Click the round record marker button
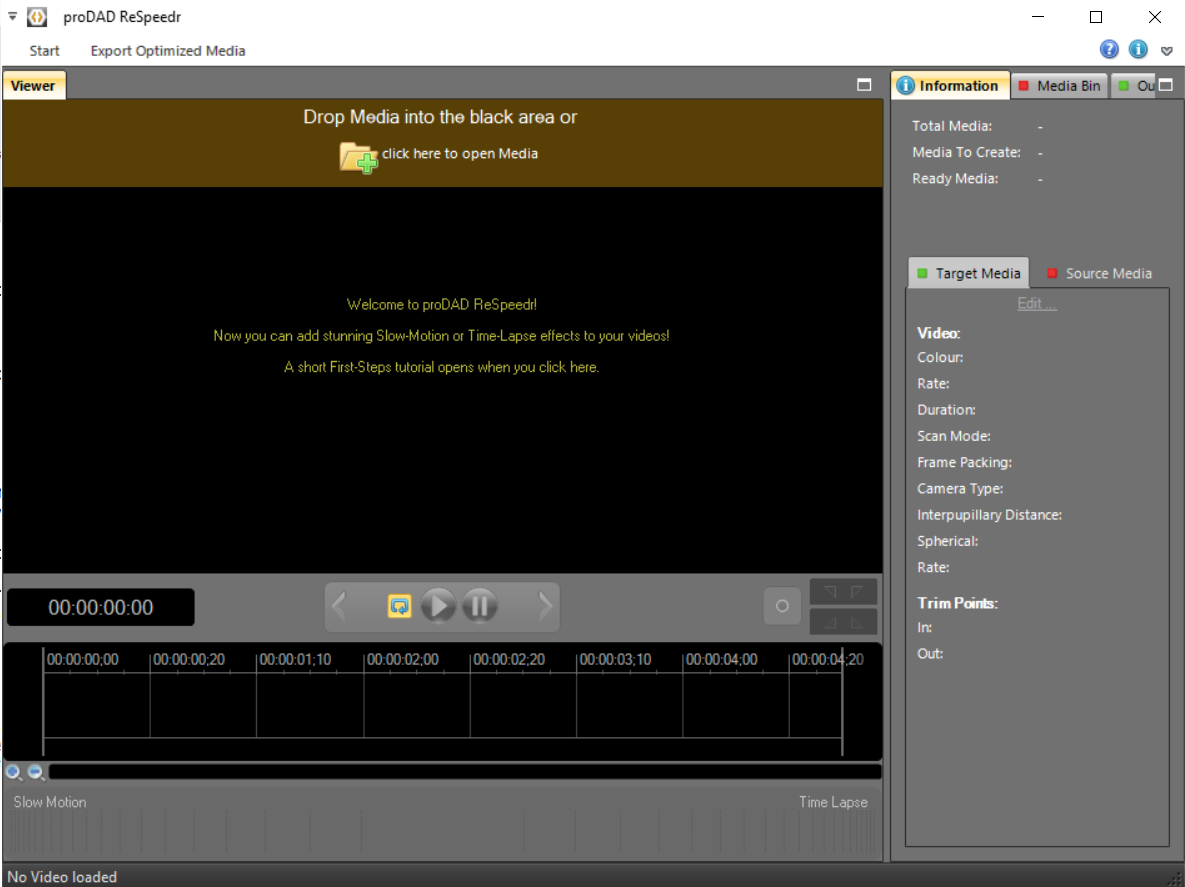This screenshot has height=887, width=1185. point(782,606)
